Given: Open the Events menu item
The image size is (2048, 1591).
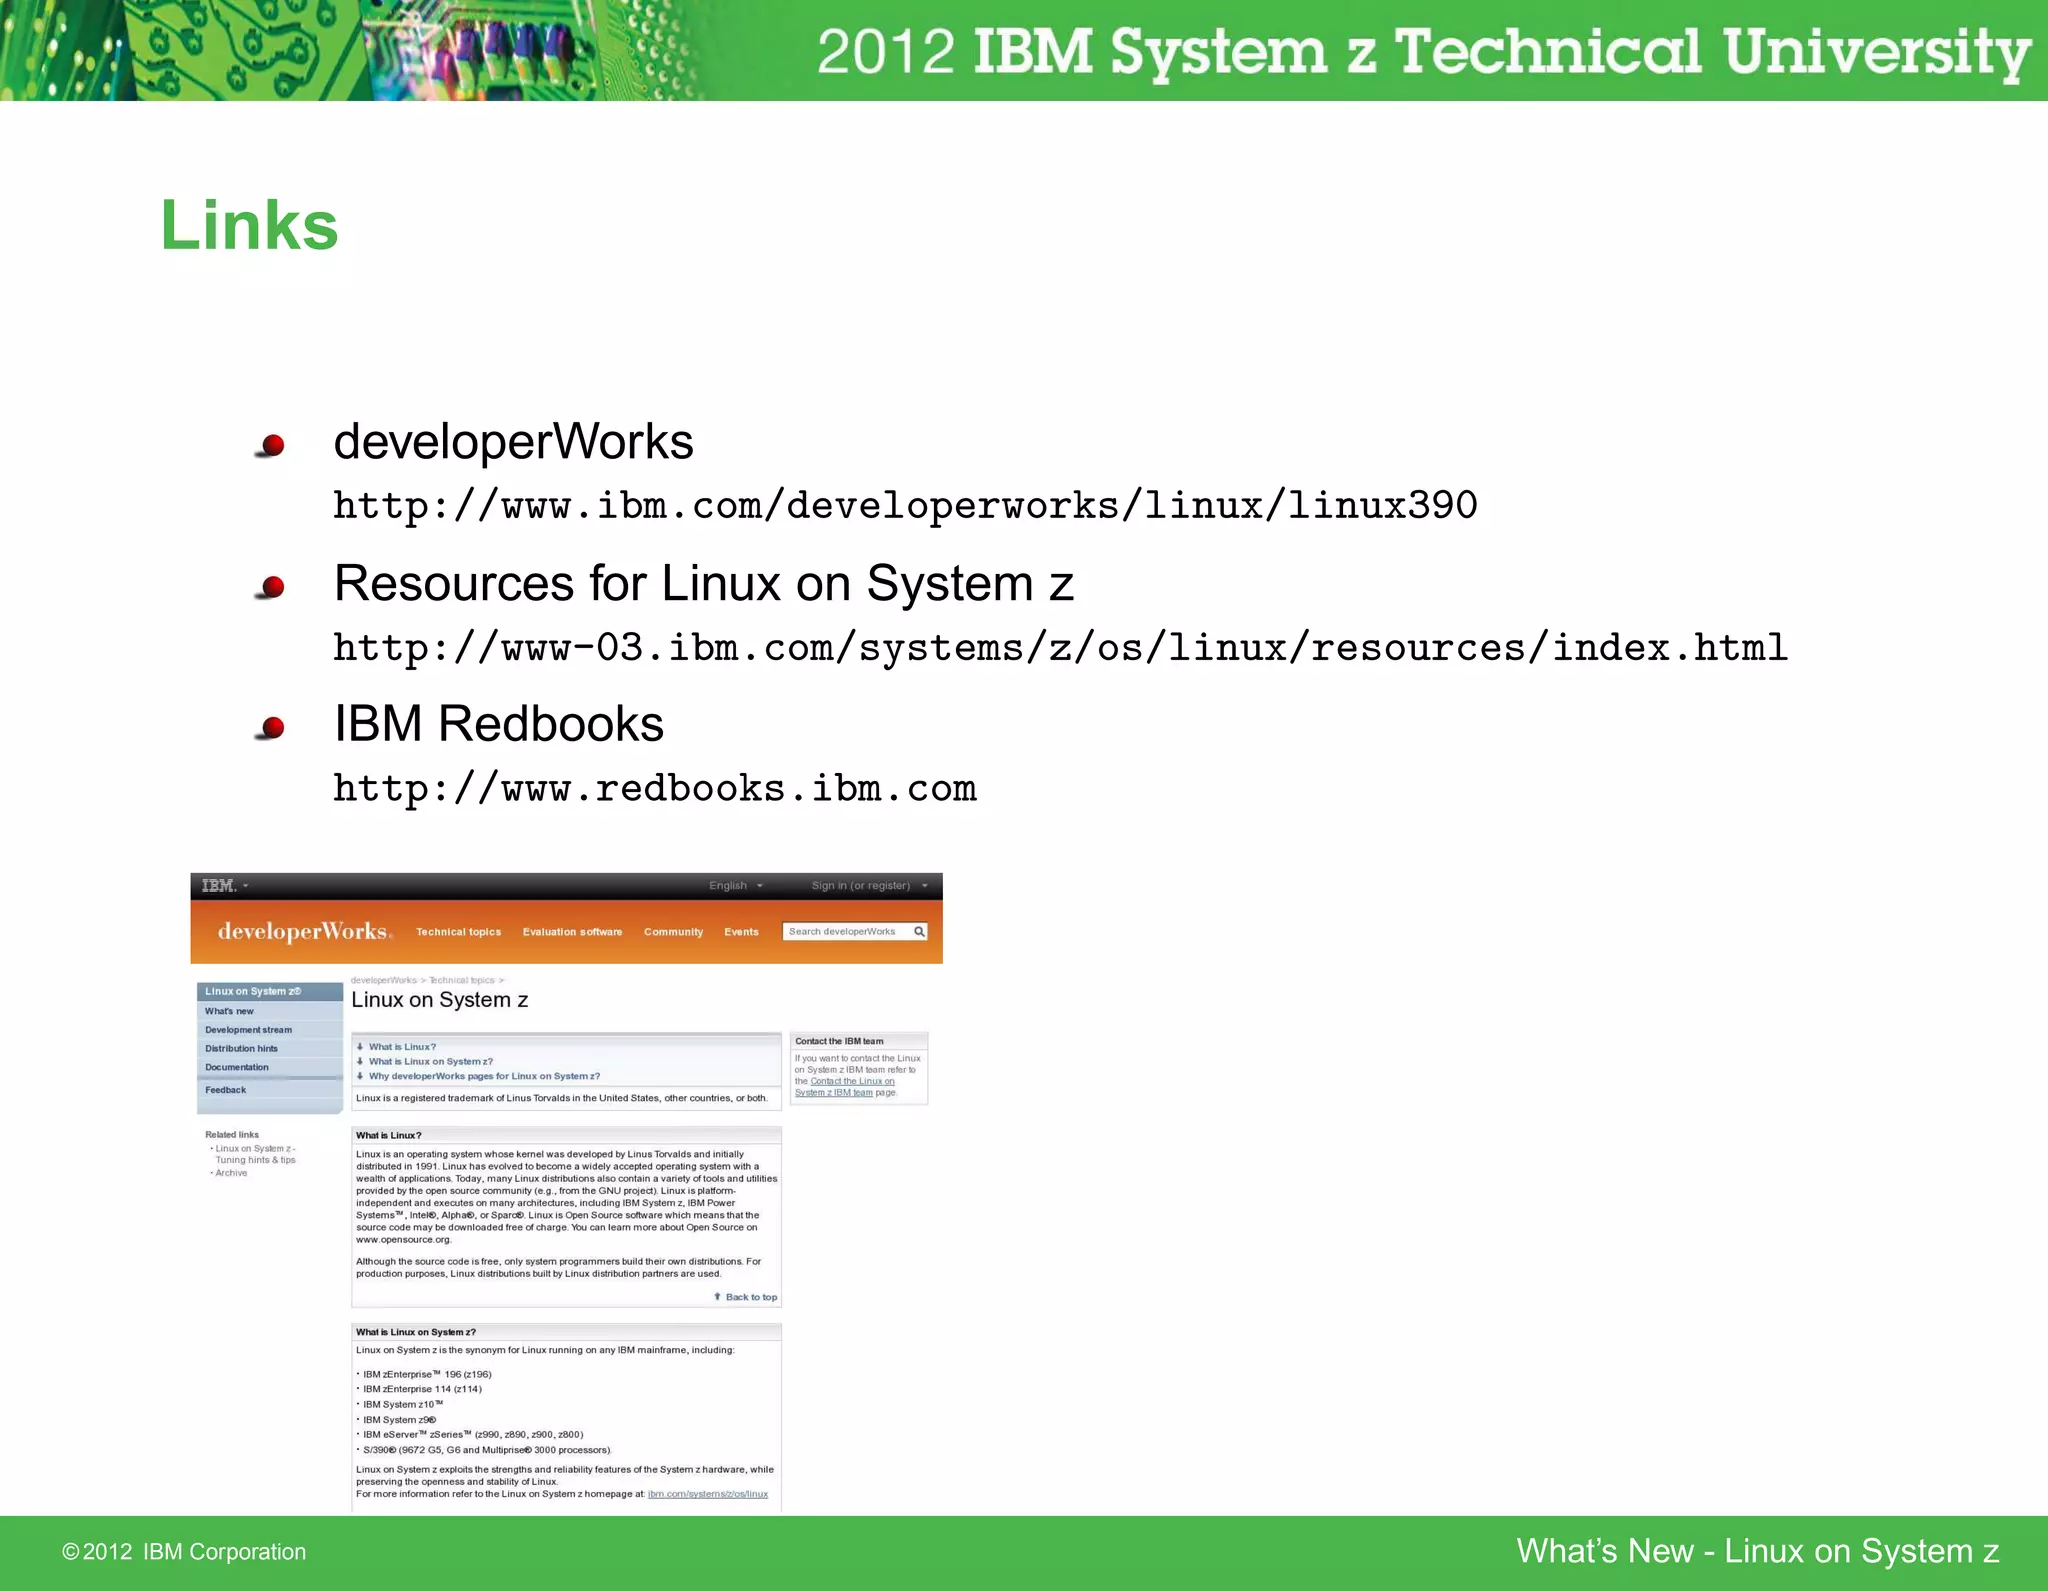Looking at the screenshot, I should click(741, 932).
